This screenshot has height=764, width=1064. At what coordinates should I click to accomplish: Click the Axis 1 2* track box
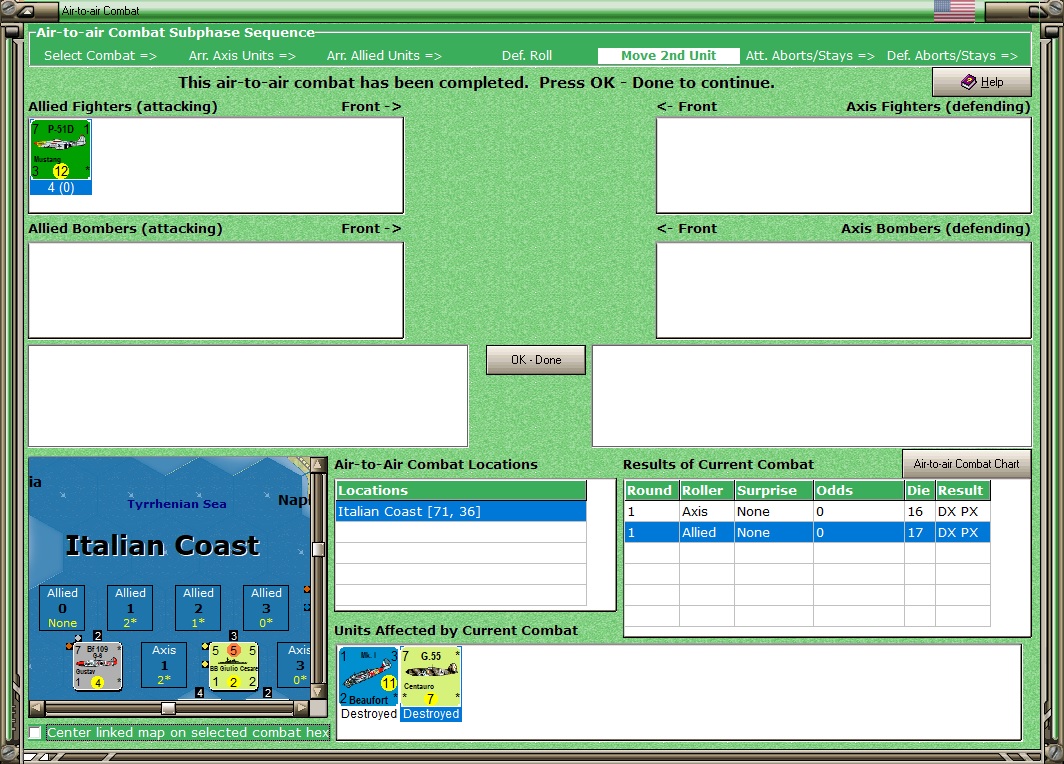click(164, 665)
